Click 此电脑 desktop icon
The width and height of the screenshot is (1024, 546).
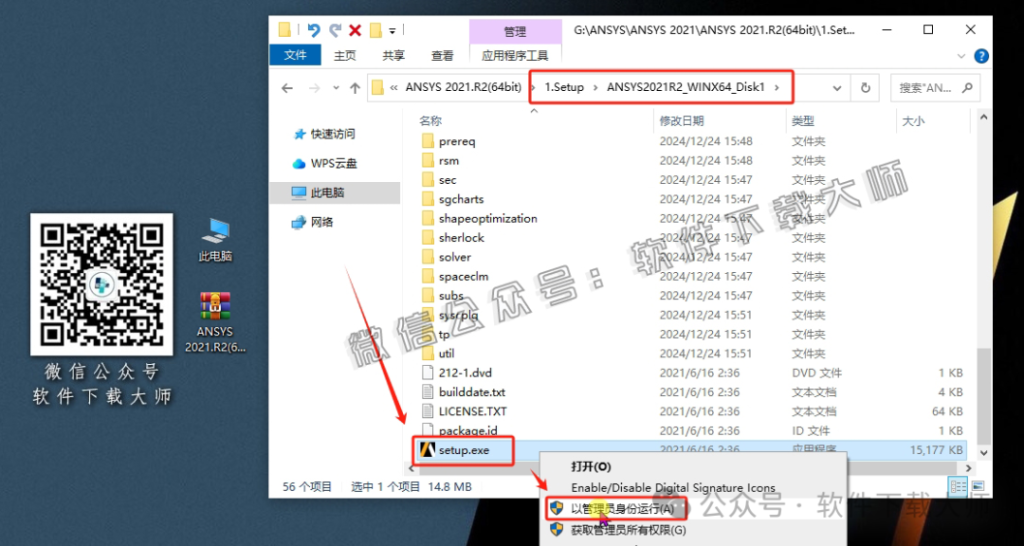pyautogui.click(x=216, y=240)
